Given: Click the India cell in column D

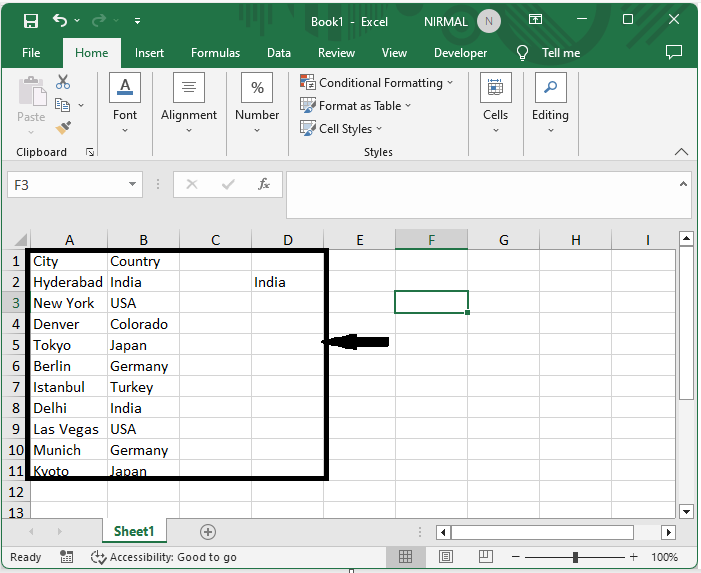Looking at the screenshot, I should point(287,282).
